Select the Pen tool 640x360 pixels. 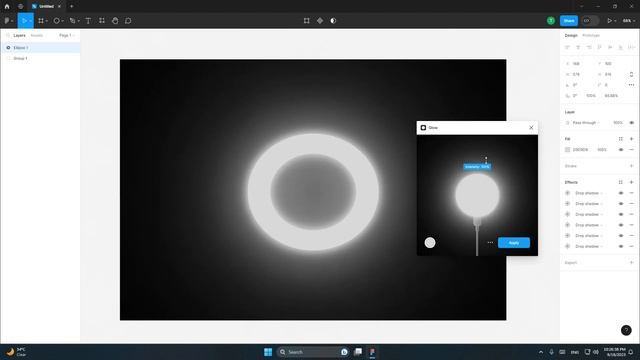72,21
